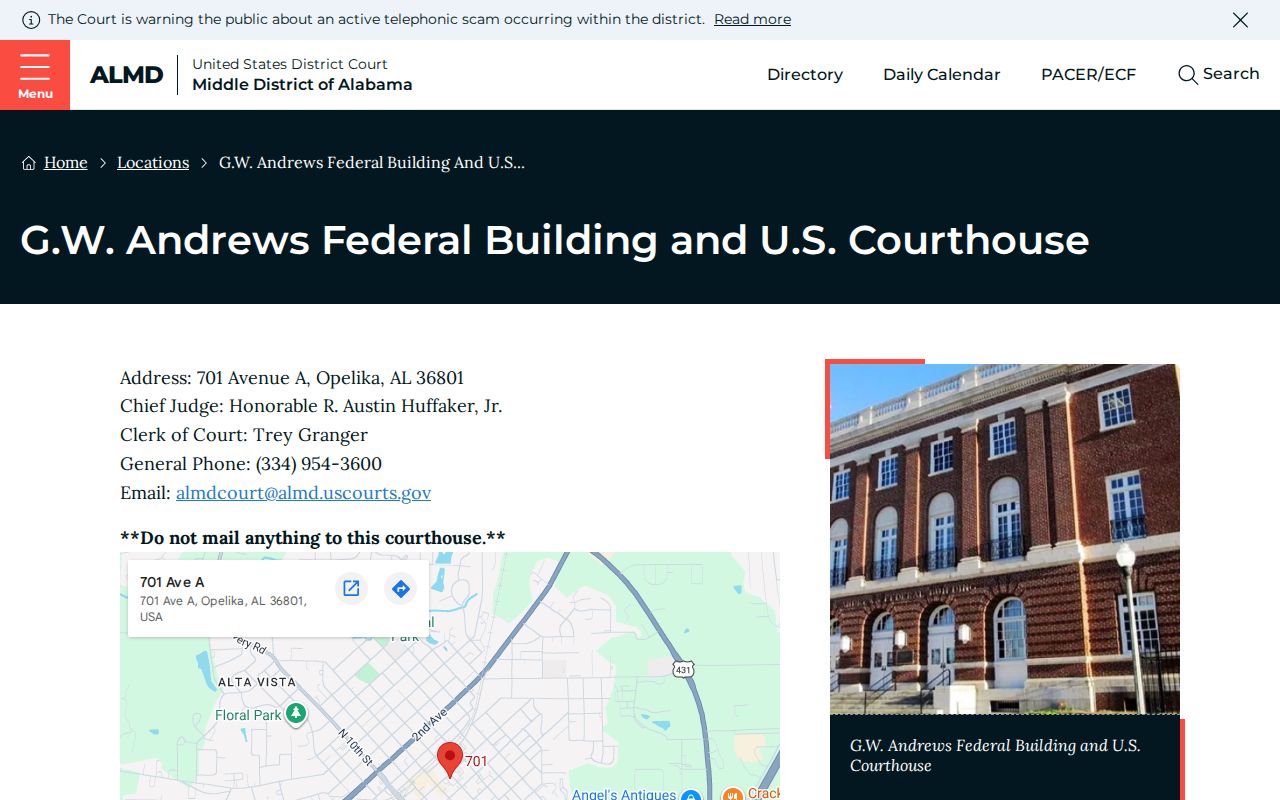1280x800 pixels.
Task: Click the courthouse photo caption text
Action: (995, 756)
